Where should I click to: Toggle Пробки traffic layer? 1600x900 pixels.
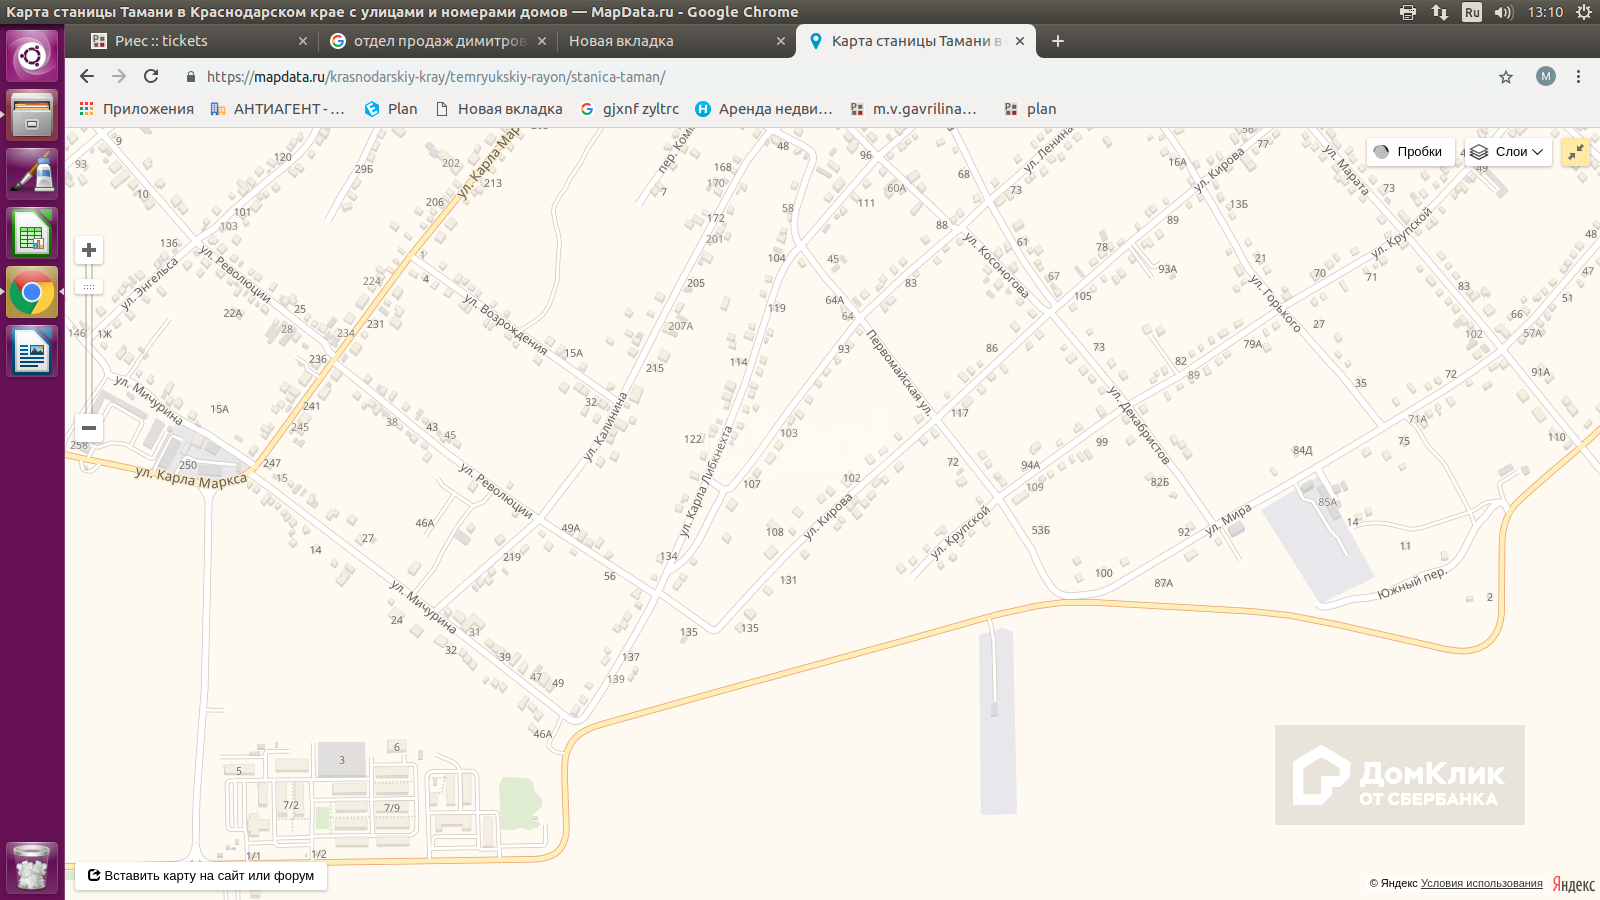[x=1410, y=152]
